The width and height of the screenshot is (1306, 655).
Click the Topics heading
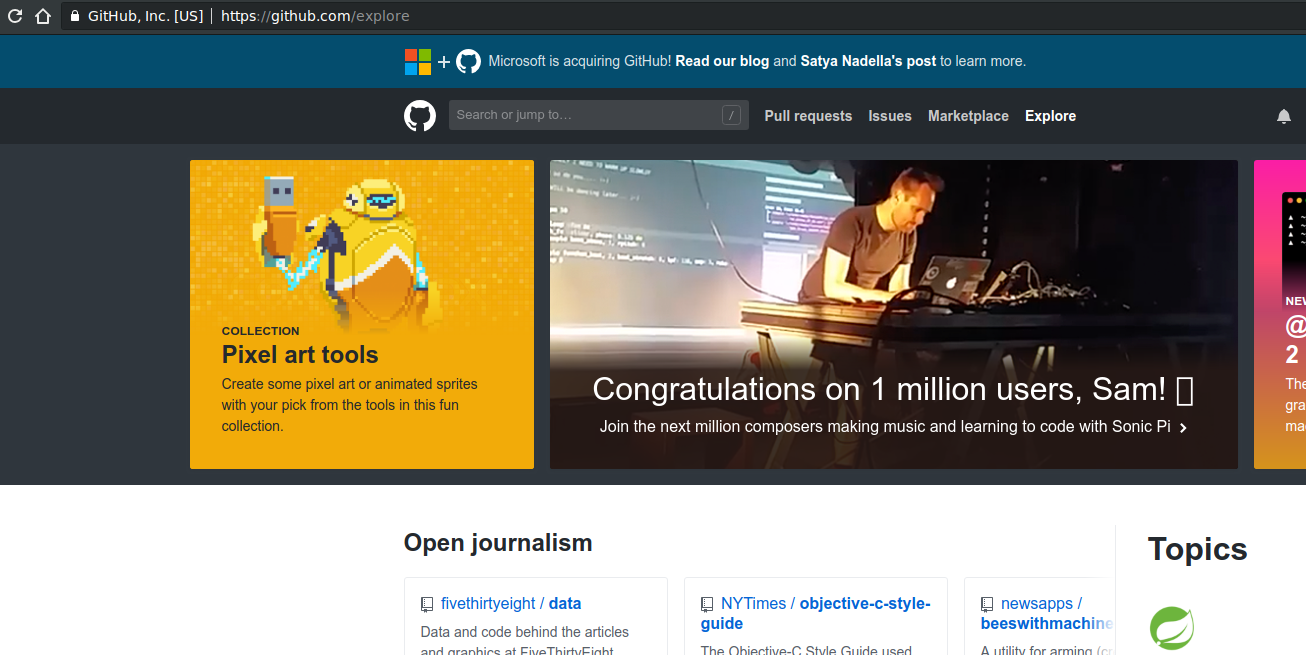click(1198, 549)
